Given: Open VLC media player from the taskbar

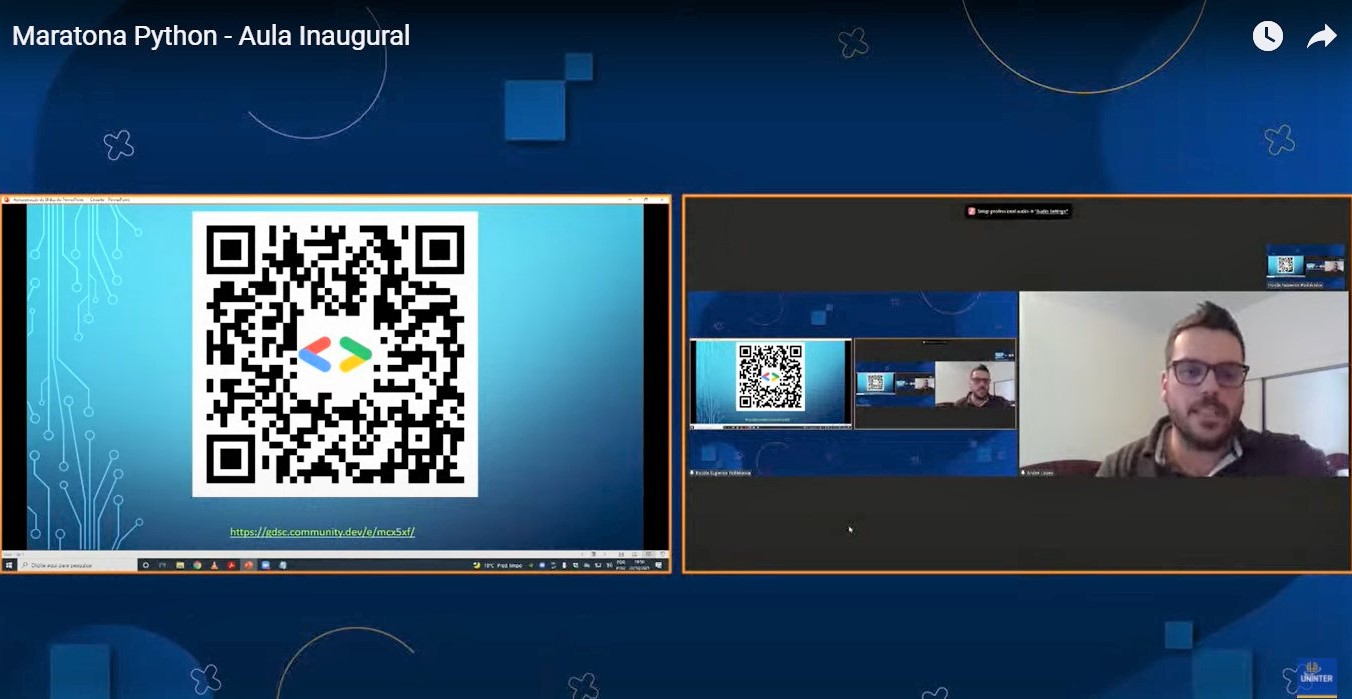Looking at the screenshot, I should click(x=214, y=565).
